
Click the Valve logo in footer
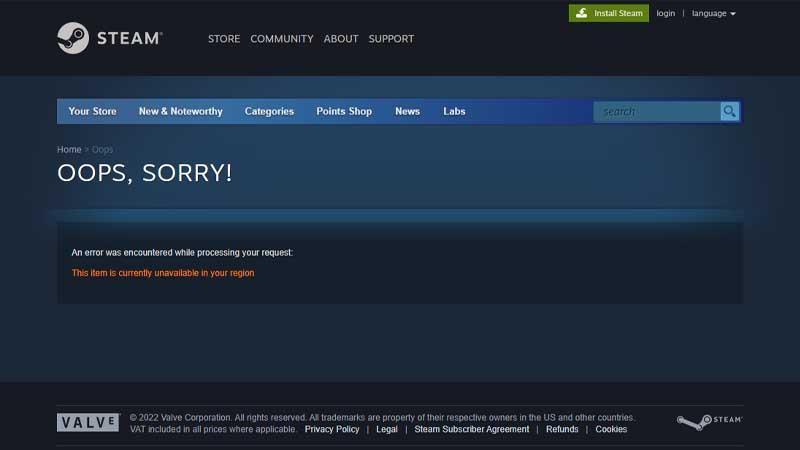(88, 422)
